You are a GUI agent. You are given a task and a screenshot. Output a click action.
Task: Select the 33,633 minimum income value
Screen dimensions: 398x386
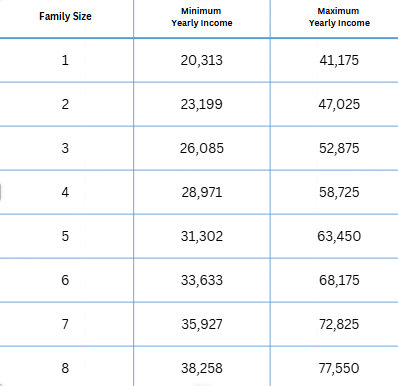[x=202, y=280]
